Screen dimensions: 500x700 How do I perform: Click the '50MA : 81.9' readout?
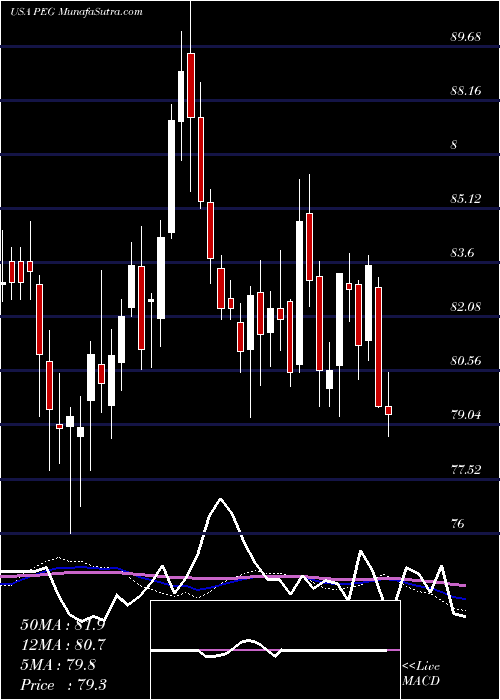(62, 625)
